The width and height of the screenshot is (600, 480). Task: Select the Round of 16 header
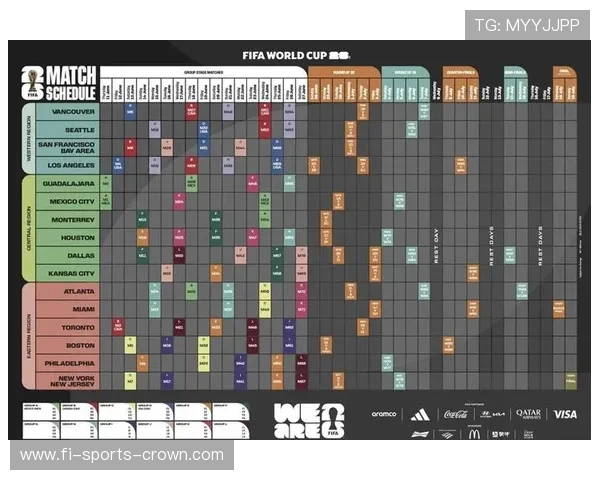(x=405, y=72)
